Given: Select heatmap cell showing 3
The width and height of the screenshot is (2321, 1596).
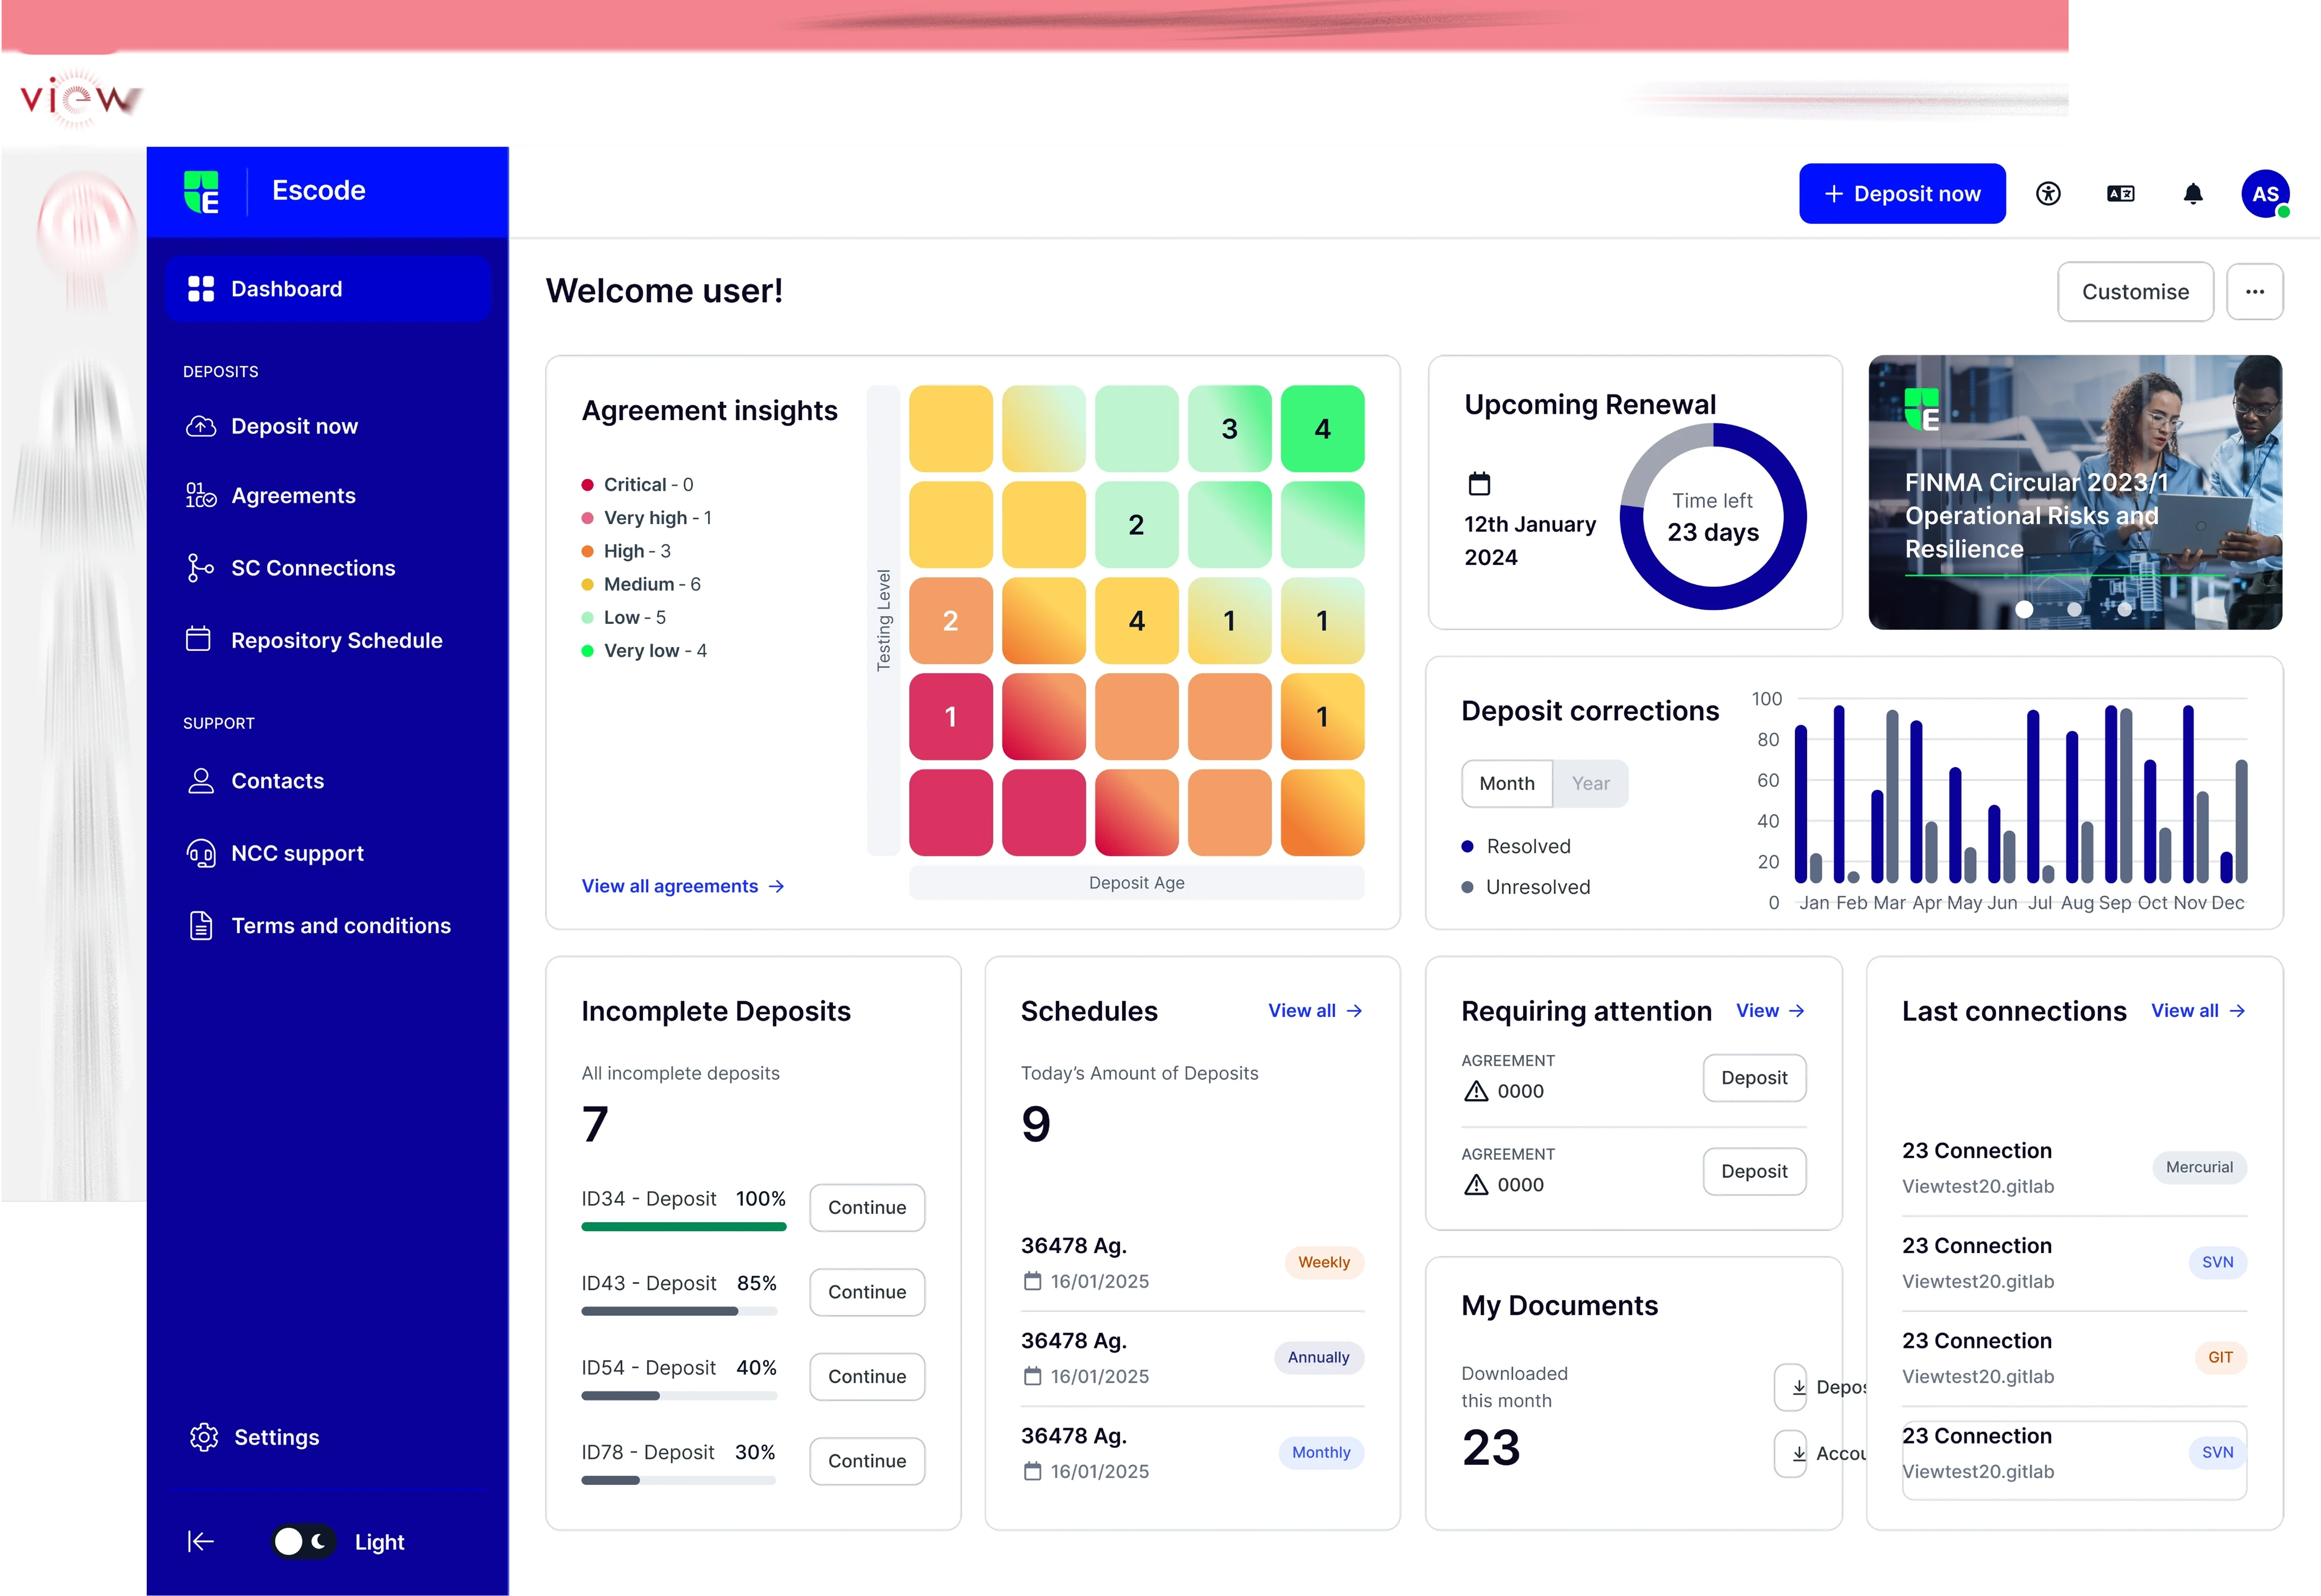Looking at the screenshot, I should click(1229, 428).
